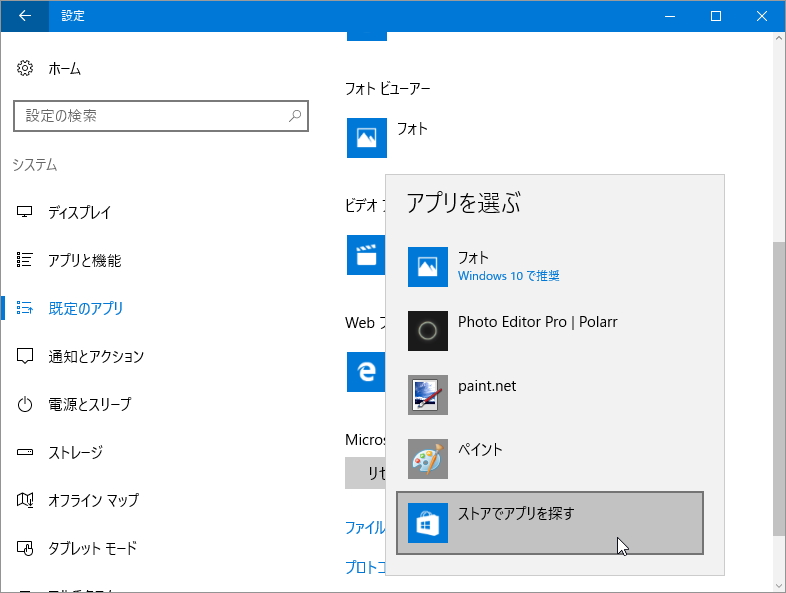786x593 pixels.
Task: Click the Display monitor icon
Action: pyautogui.click(x=25, y=212)
